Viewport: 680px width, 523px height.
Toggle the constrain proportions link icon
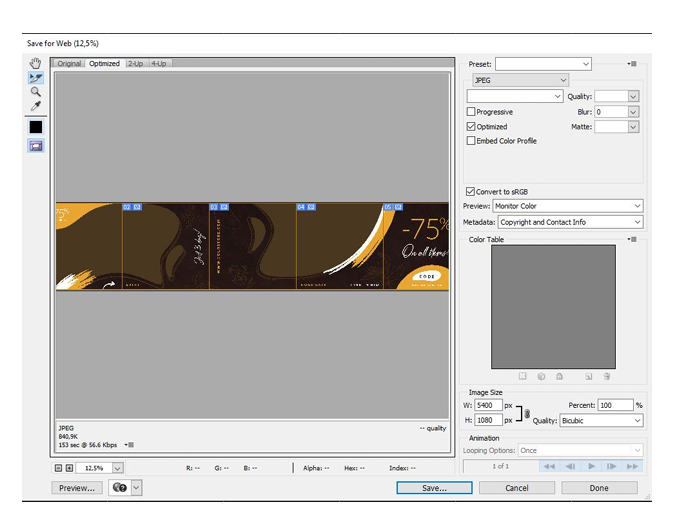tap(527, 413)
